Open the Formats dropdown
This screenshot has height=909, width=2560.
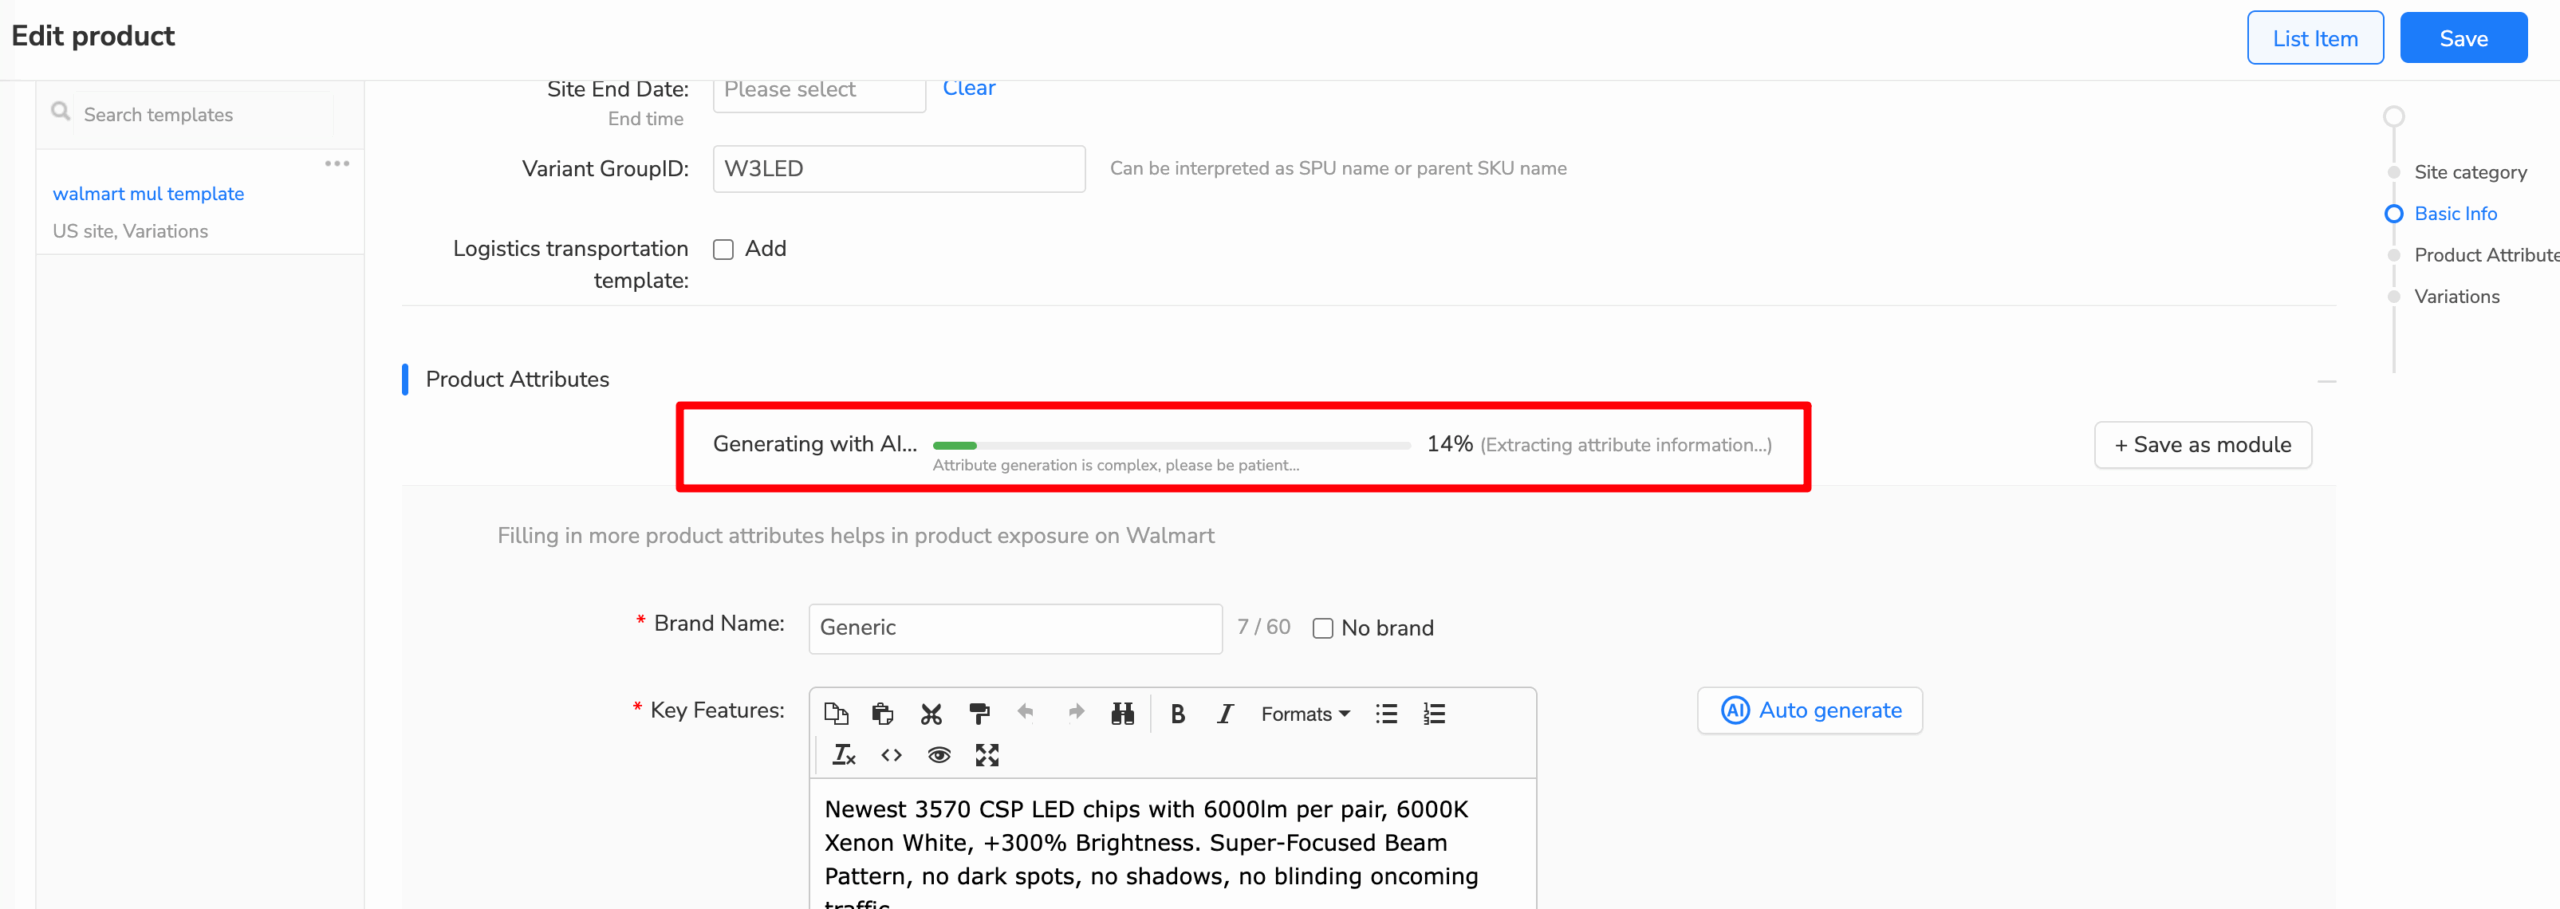(x=1305, y=713)
